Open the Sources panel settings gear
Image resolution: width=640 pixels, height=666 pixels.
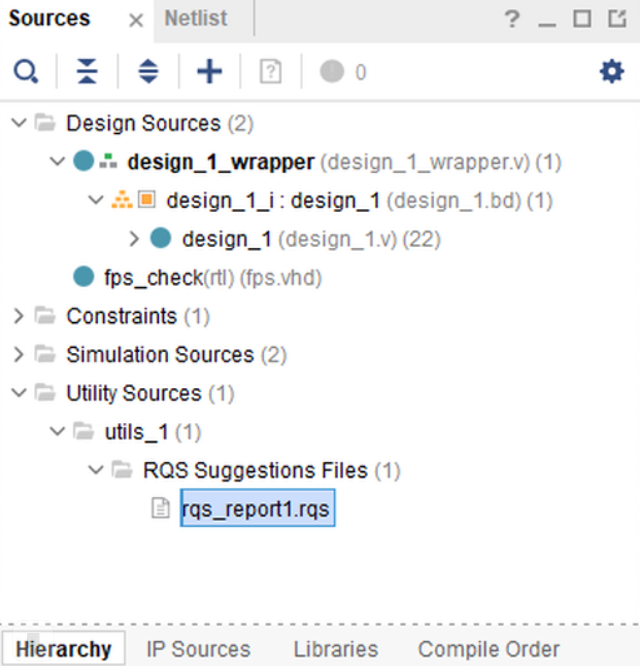(611, 71)
